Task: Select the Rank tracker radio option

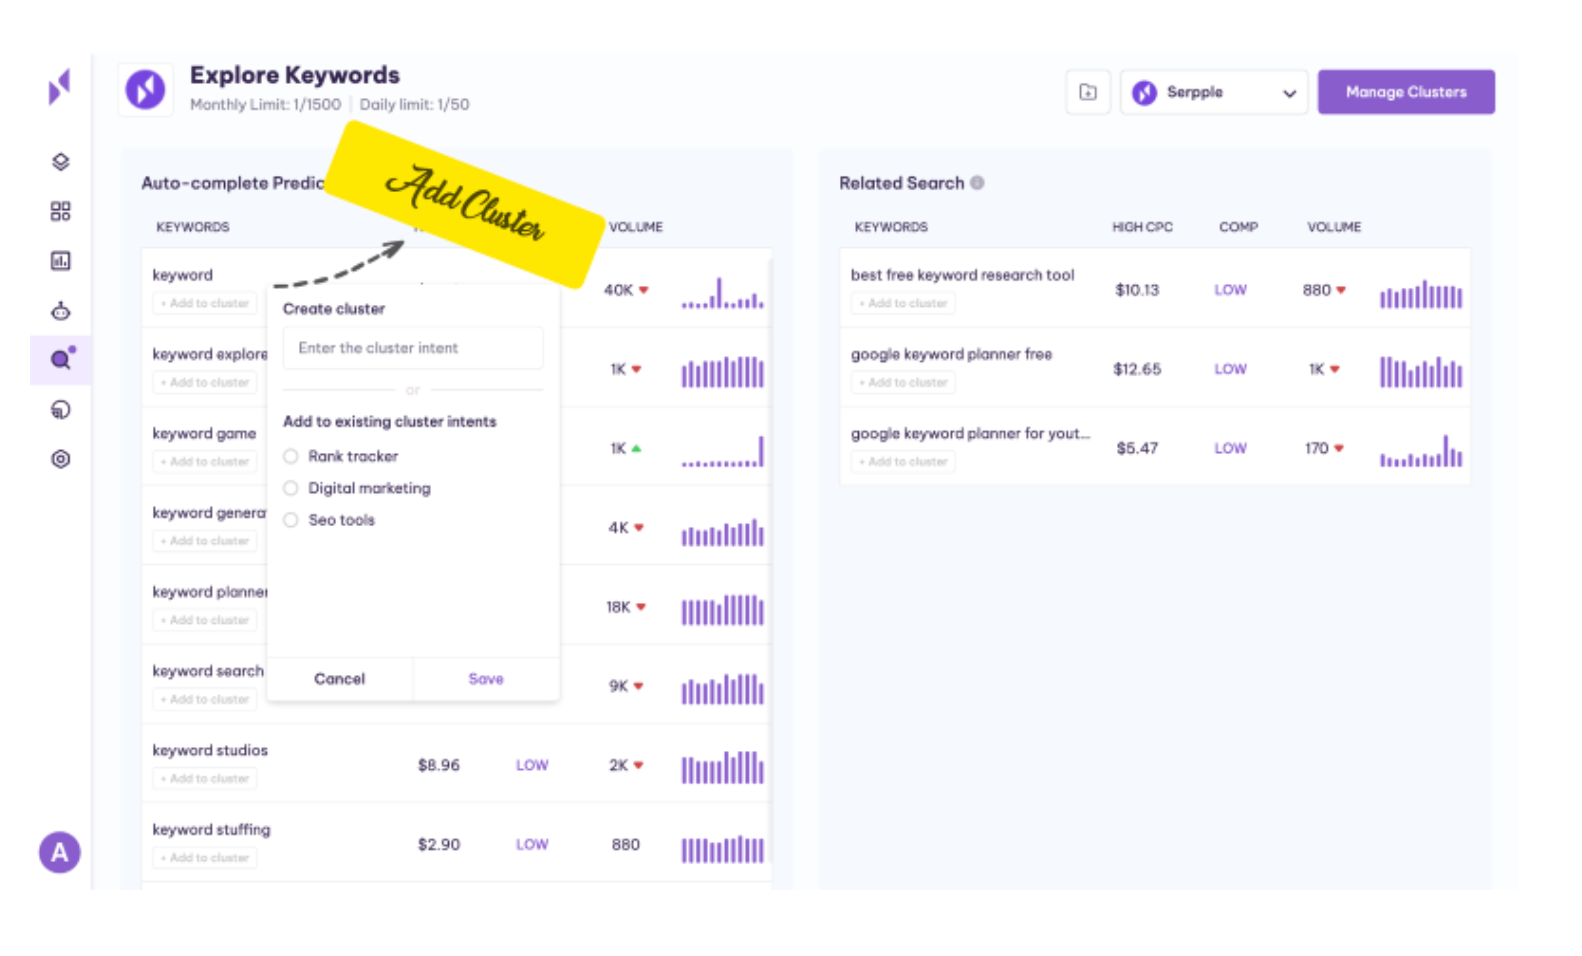Action: click(x=291, y=456)
